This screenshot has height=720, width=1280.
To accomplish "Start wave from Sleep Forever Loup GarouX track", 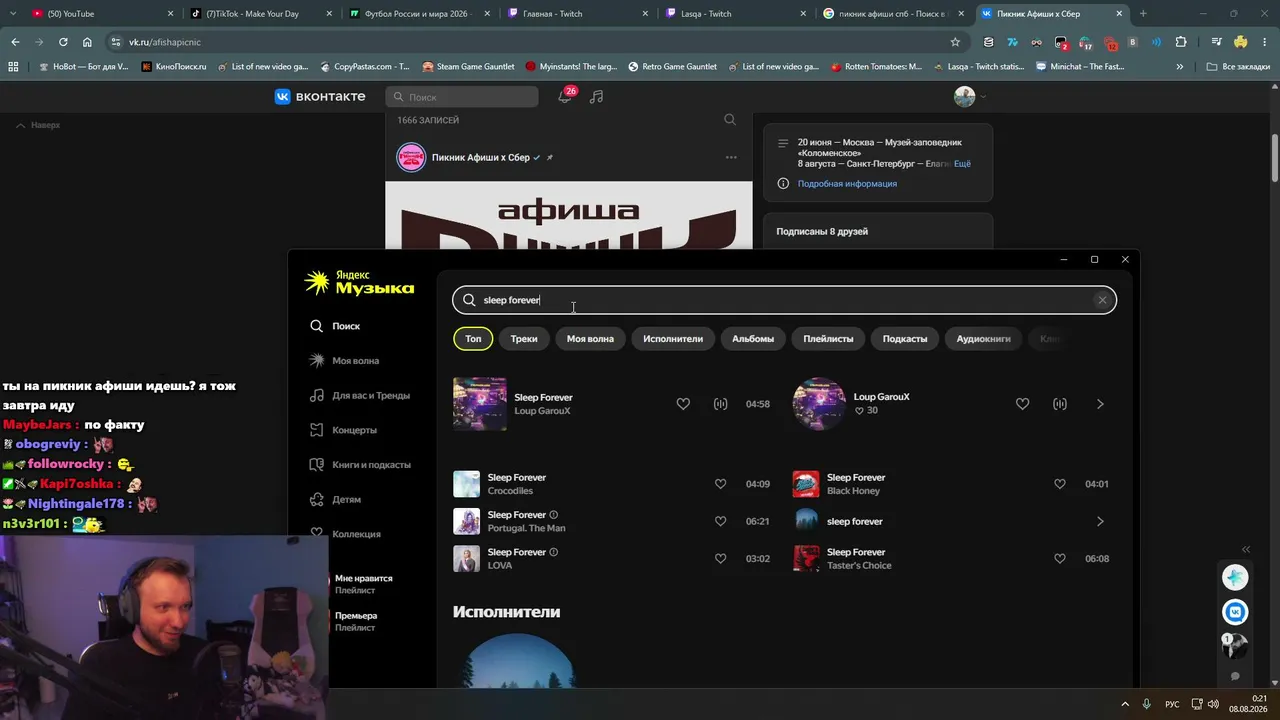I will (720, 404).
